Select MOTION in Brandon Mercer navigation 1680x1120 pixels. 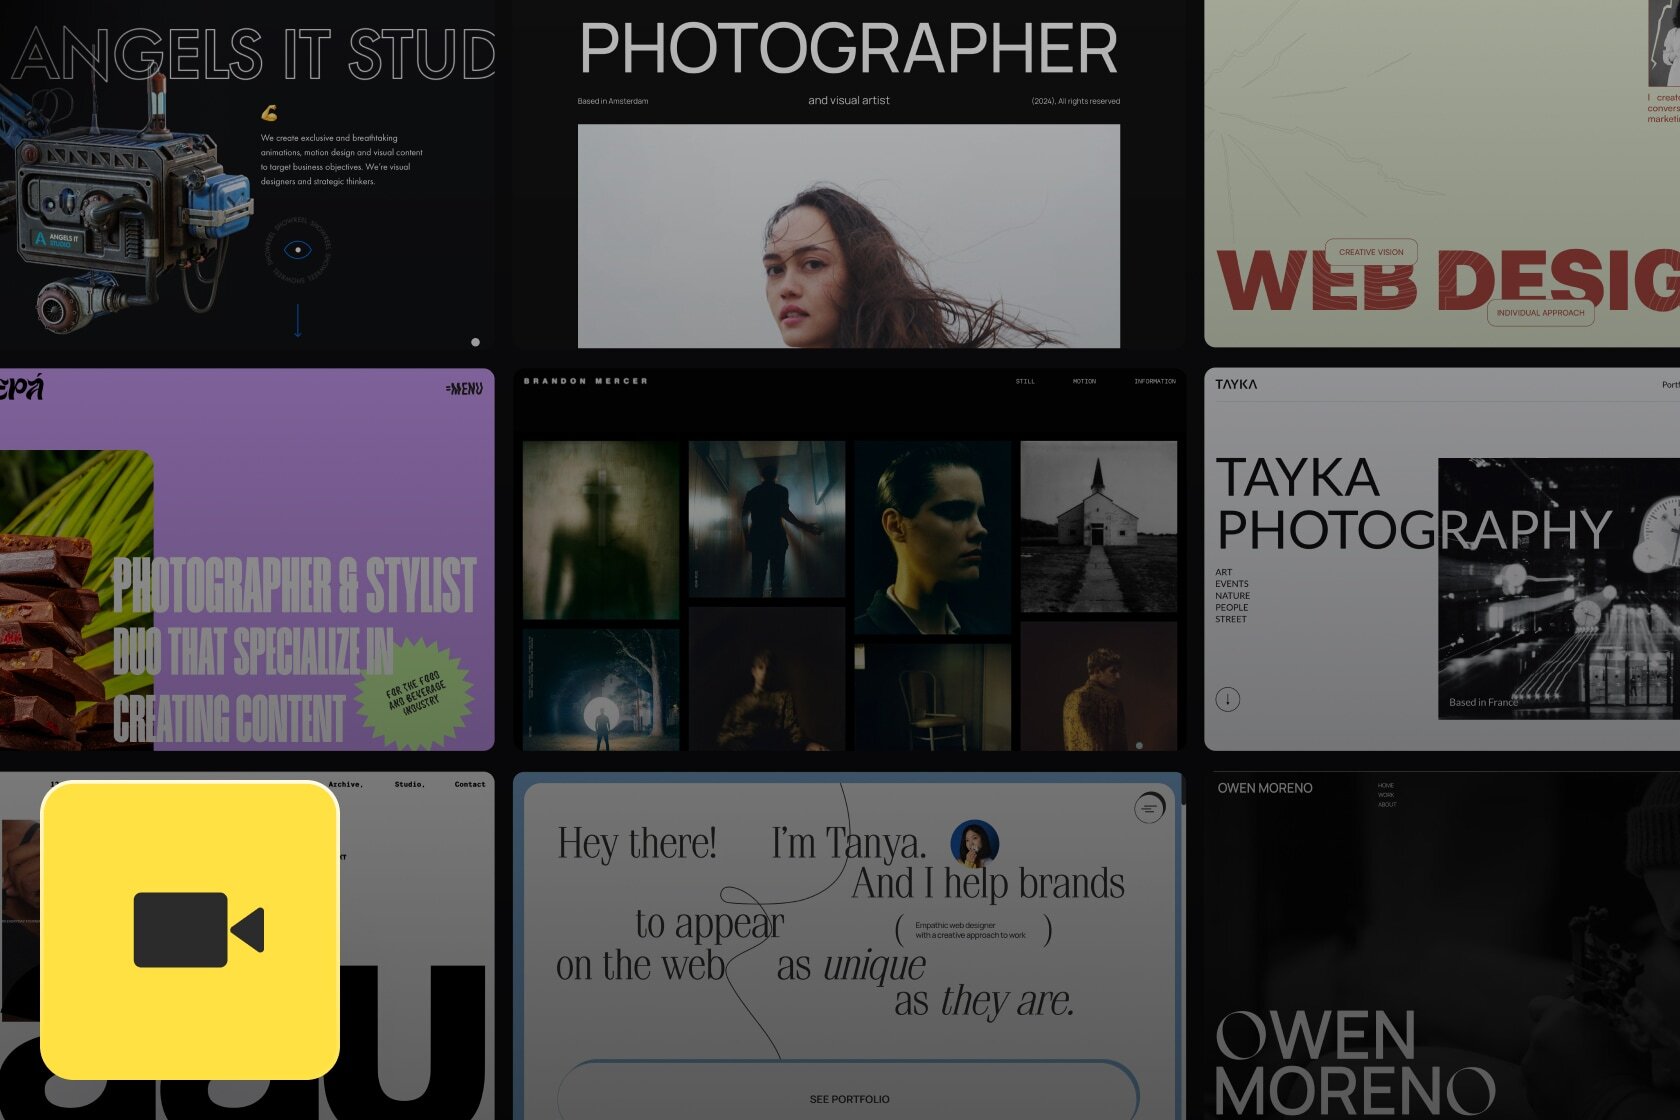tap(1084, 381)
